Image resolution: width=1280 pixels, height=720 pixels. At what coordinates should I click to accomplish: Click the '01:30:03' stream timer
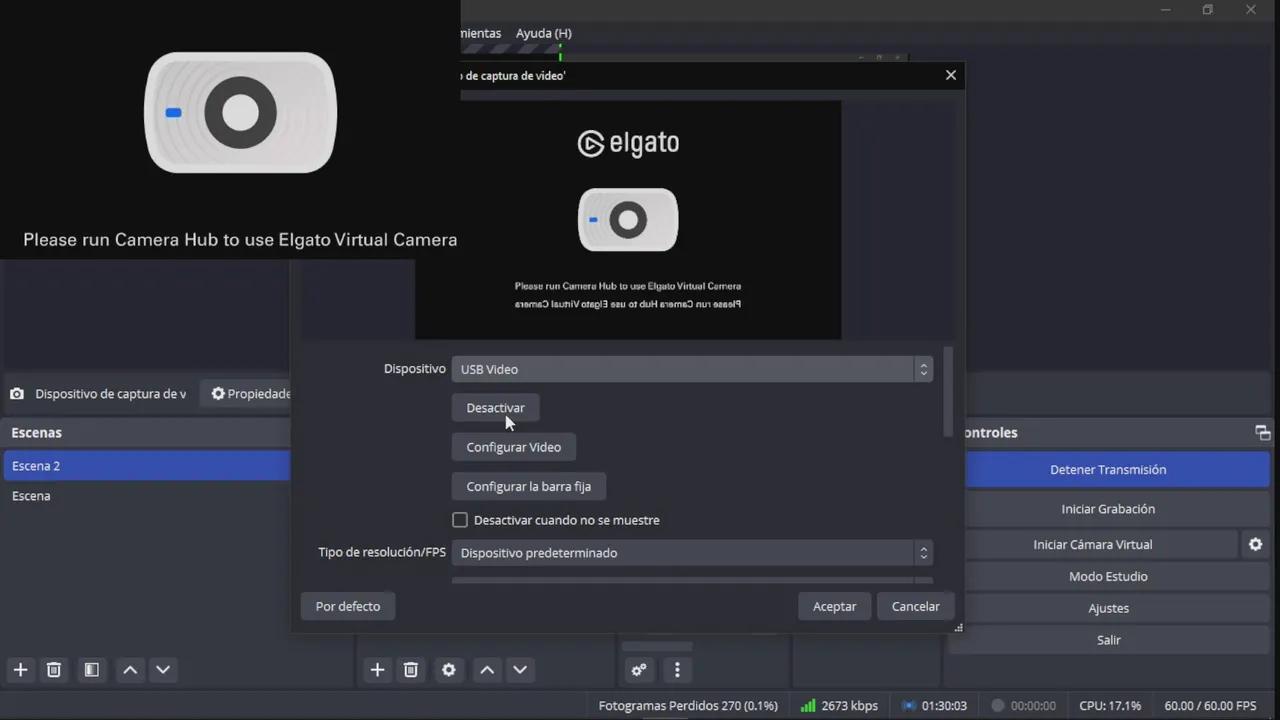944,706
